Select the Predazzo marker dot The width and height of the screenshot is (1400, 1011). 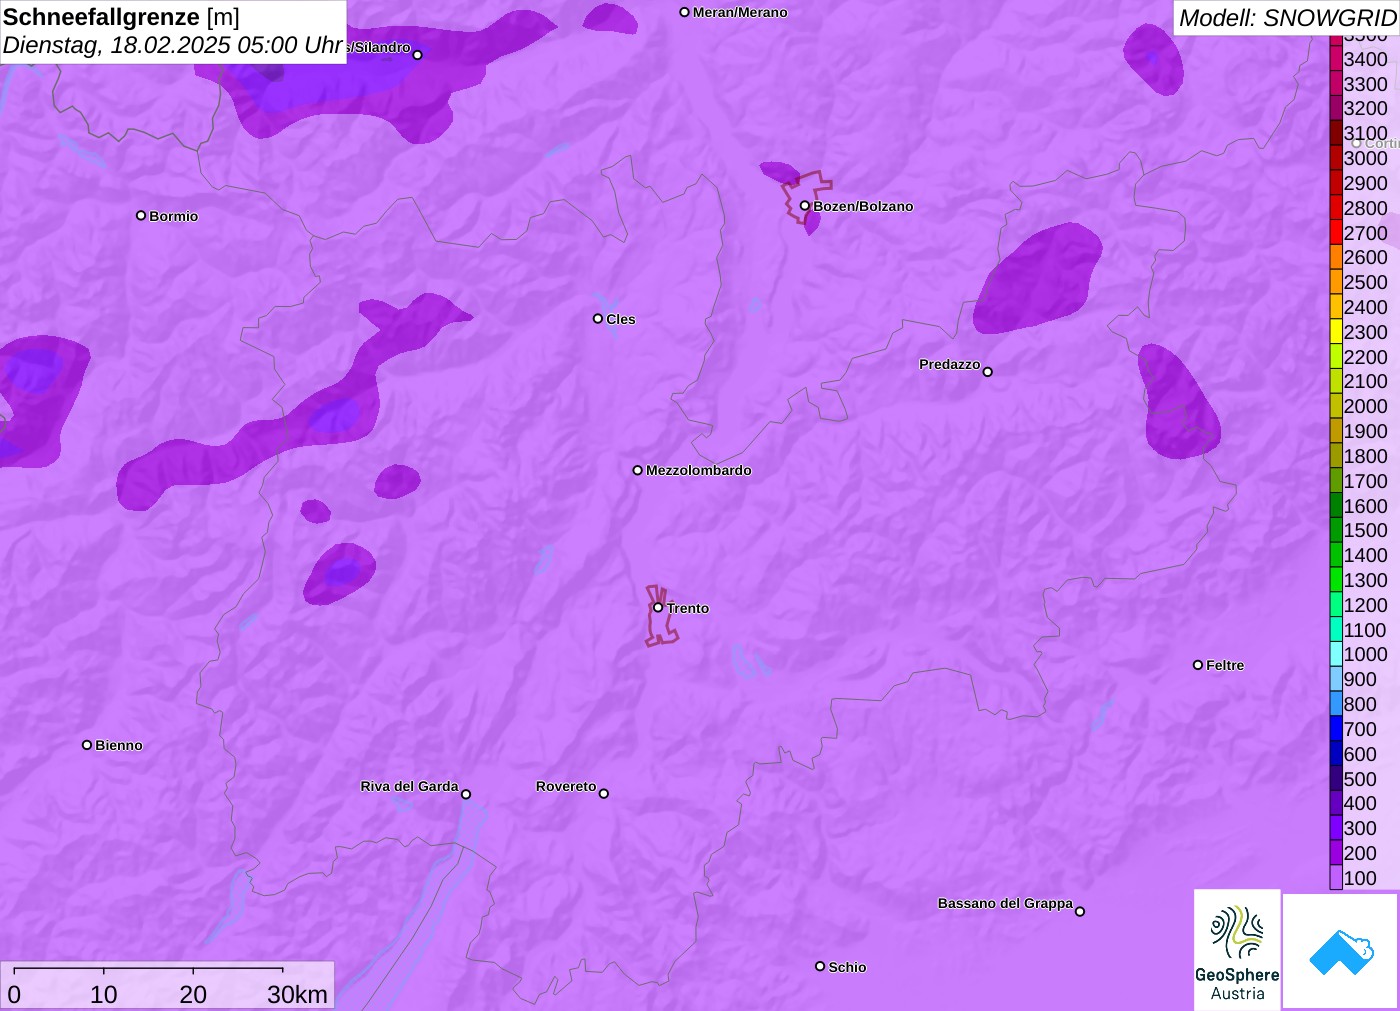tap(988, 372)
